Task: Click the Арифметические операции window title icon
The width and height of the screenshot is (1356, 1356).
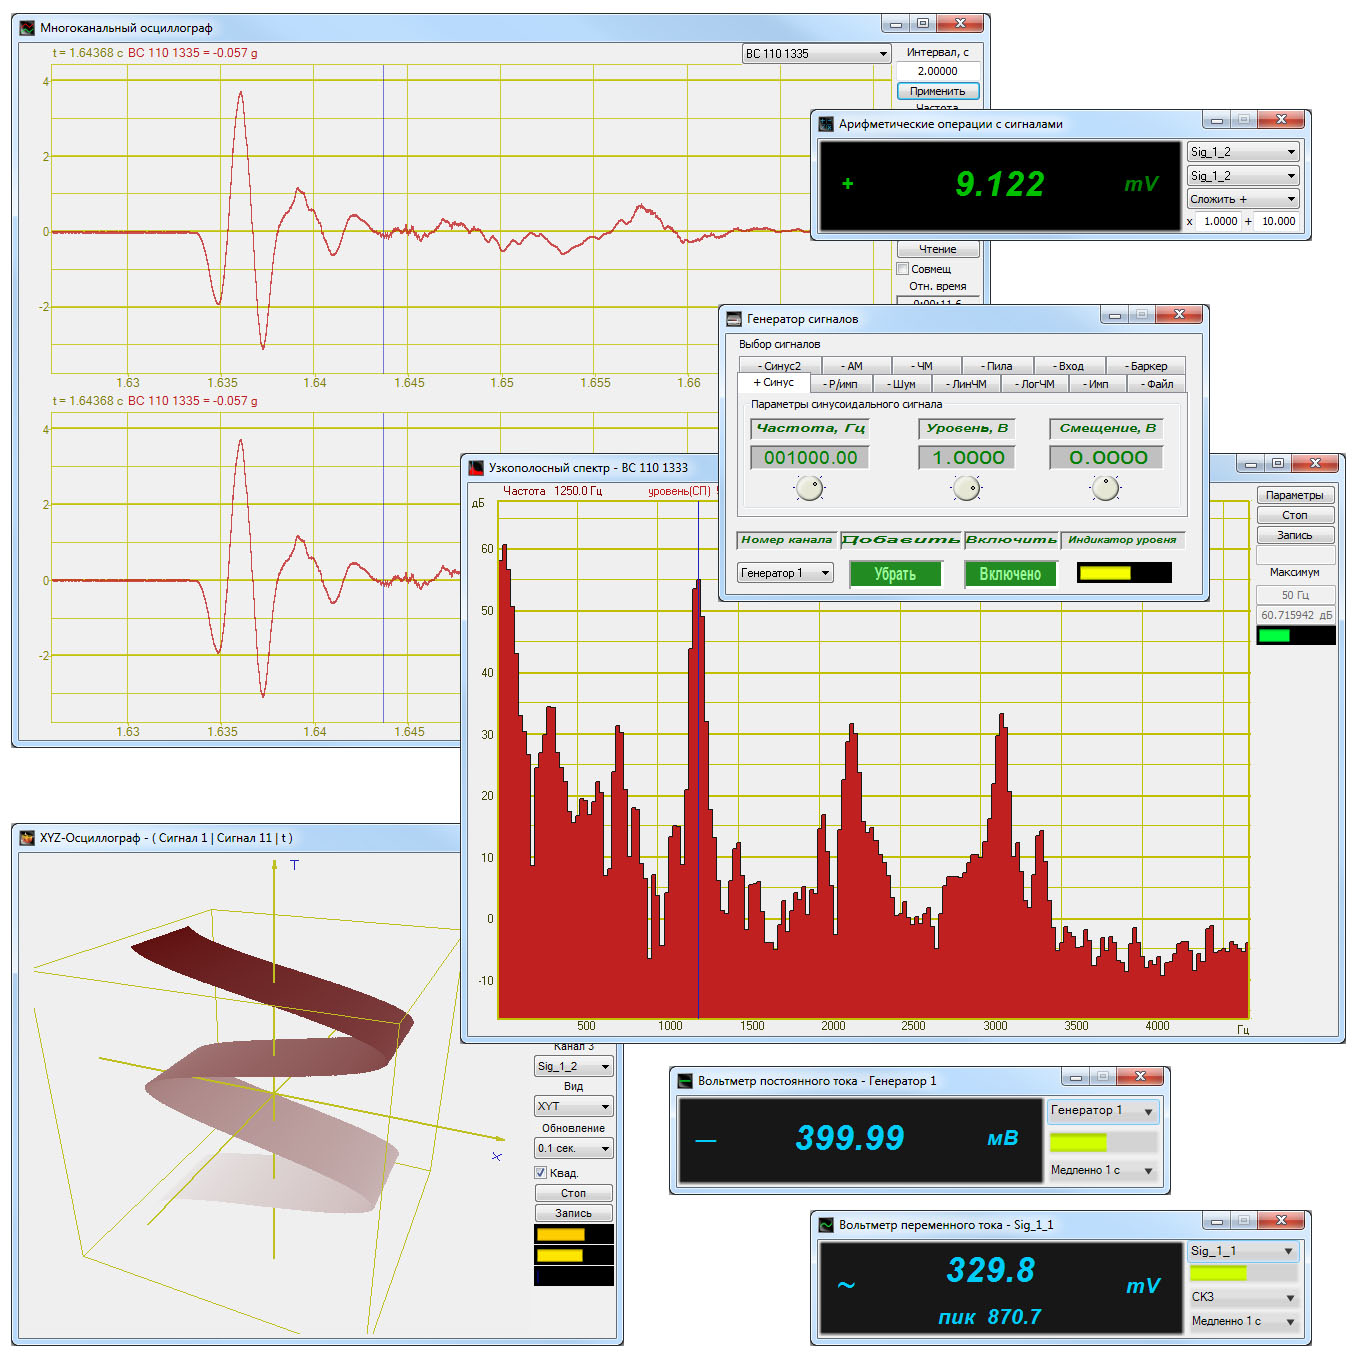Action: [826, 124]
